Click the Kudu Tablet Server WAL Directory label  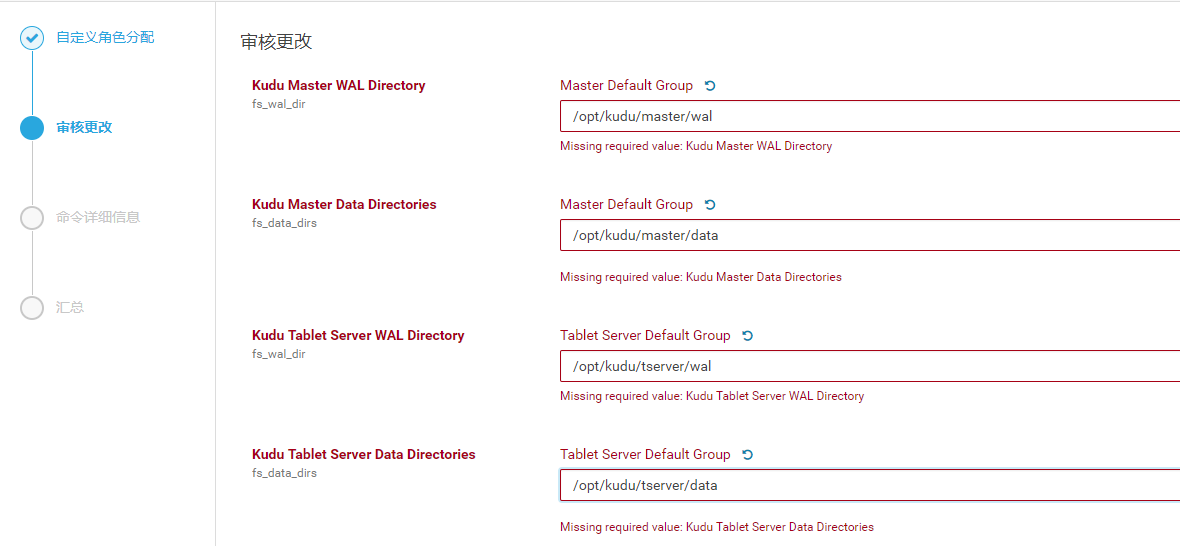coord(358,336)
